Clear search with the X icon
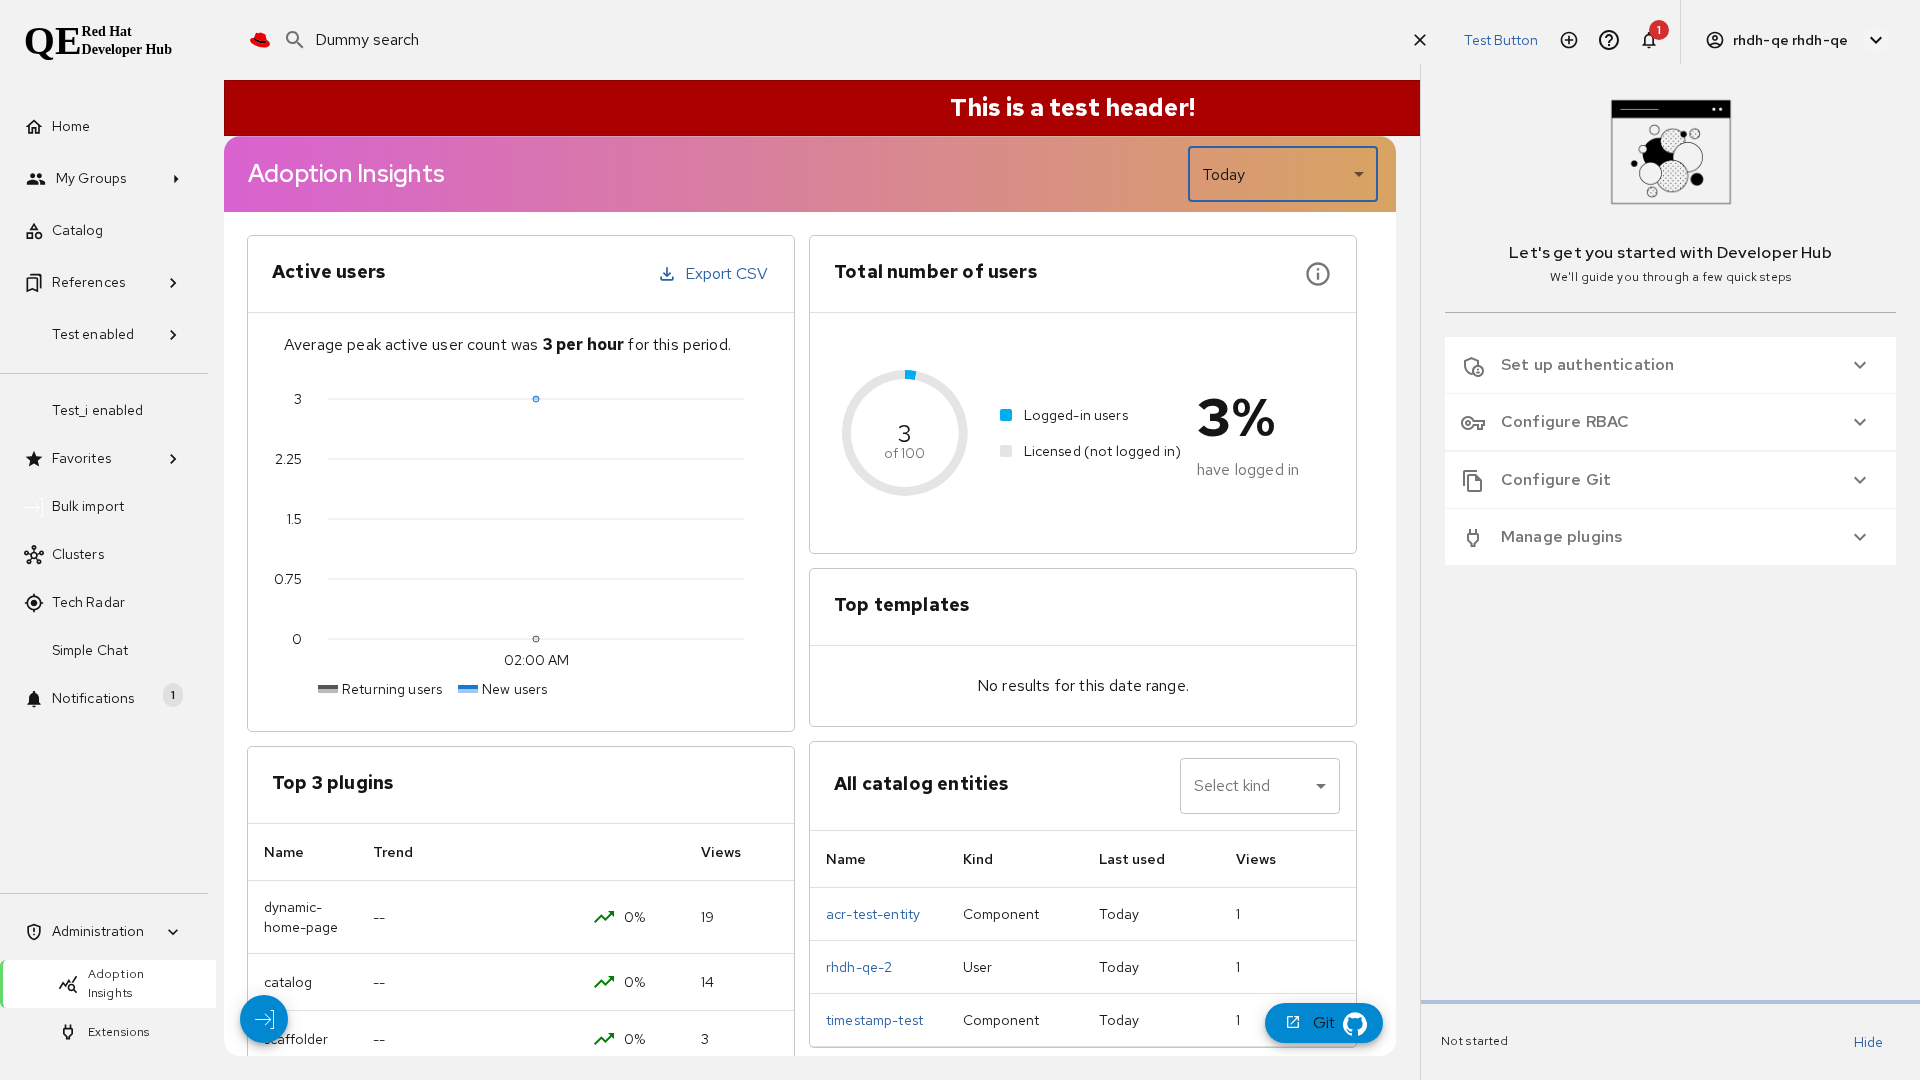Image resolution: width=1920 pixels, height=1080 pixels. coord(1420,40)
